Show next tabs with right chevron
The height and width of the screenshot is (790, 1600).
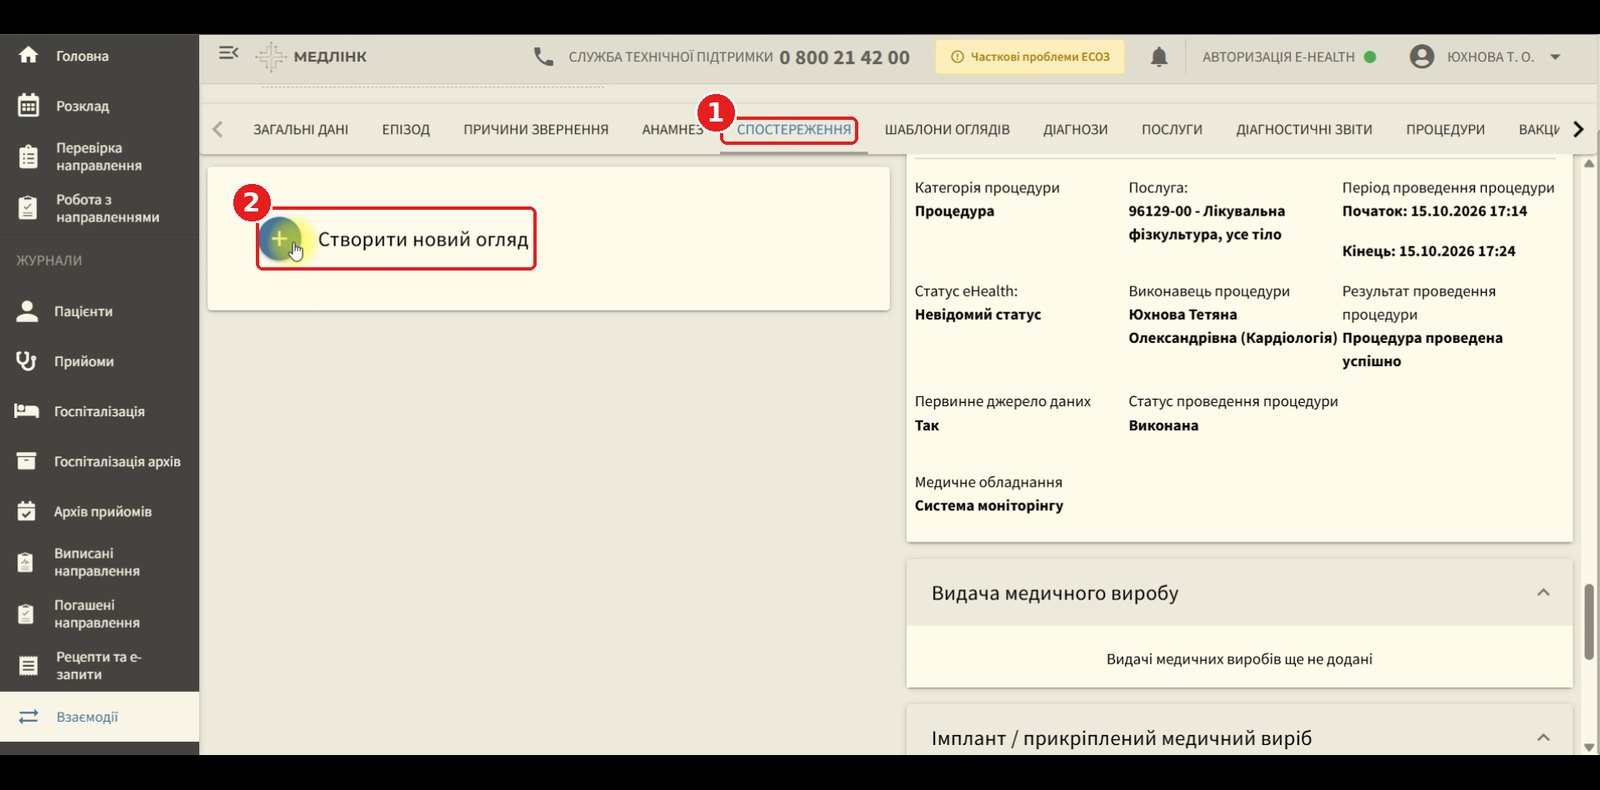1578,129
